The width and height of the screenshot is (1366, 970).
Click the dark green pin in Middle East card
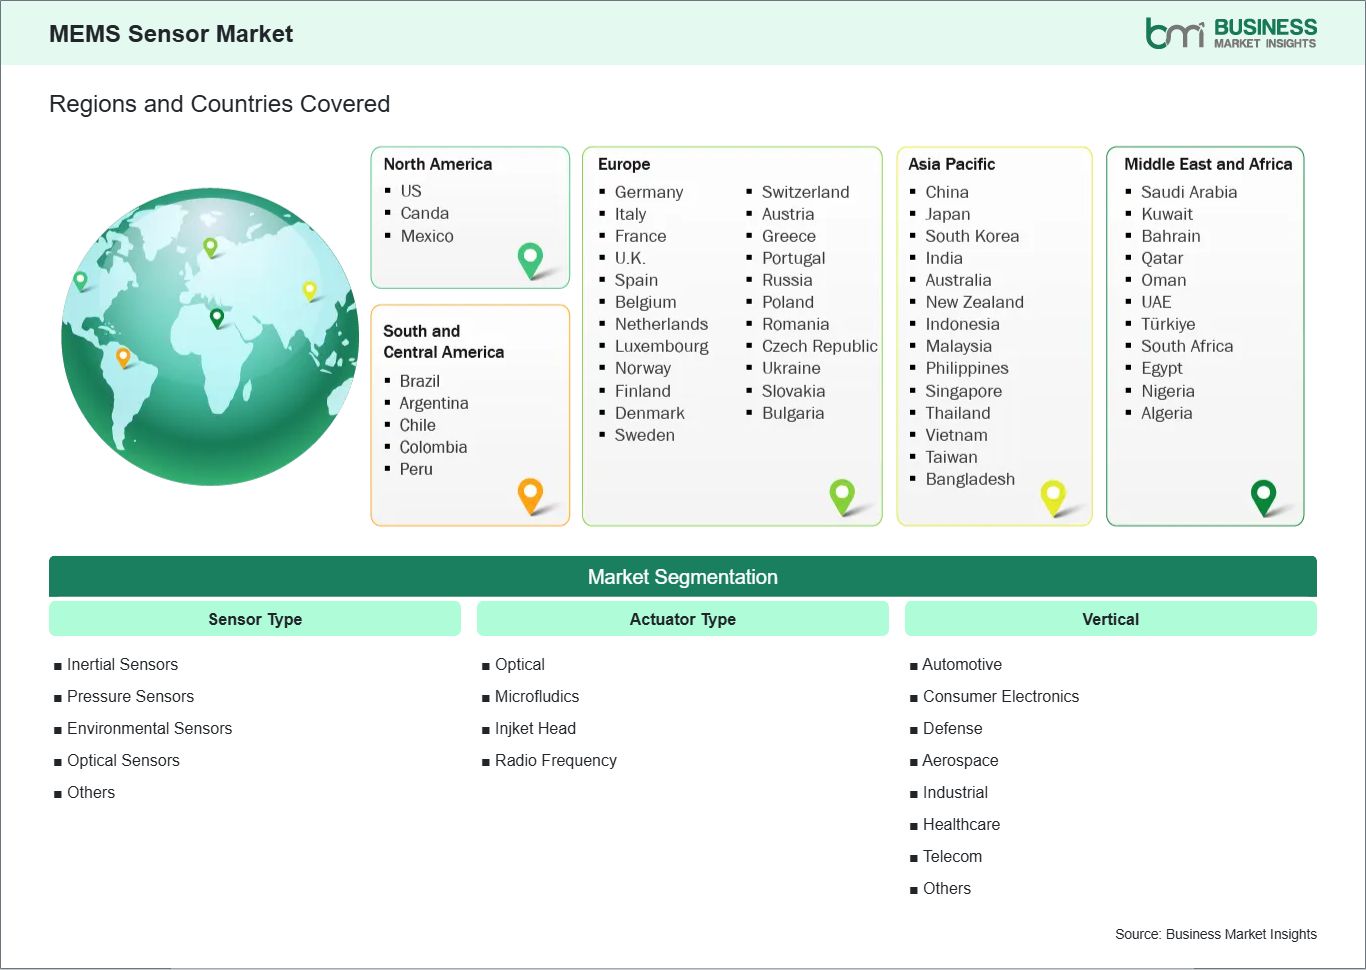[x=1263, y=495]
